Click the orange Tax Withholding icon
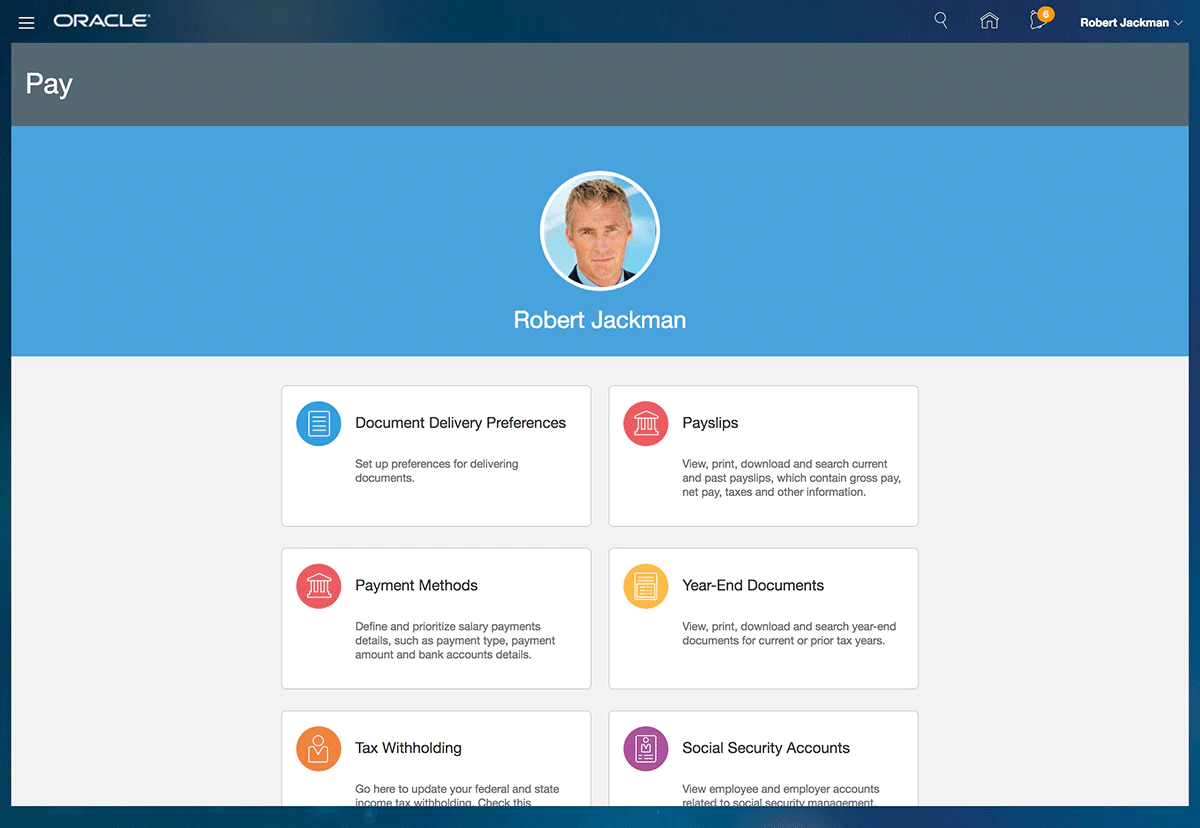 (319, 749)
